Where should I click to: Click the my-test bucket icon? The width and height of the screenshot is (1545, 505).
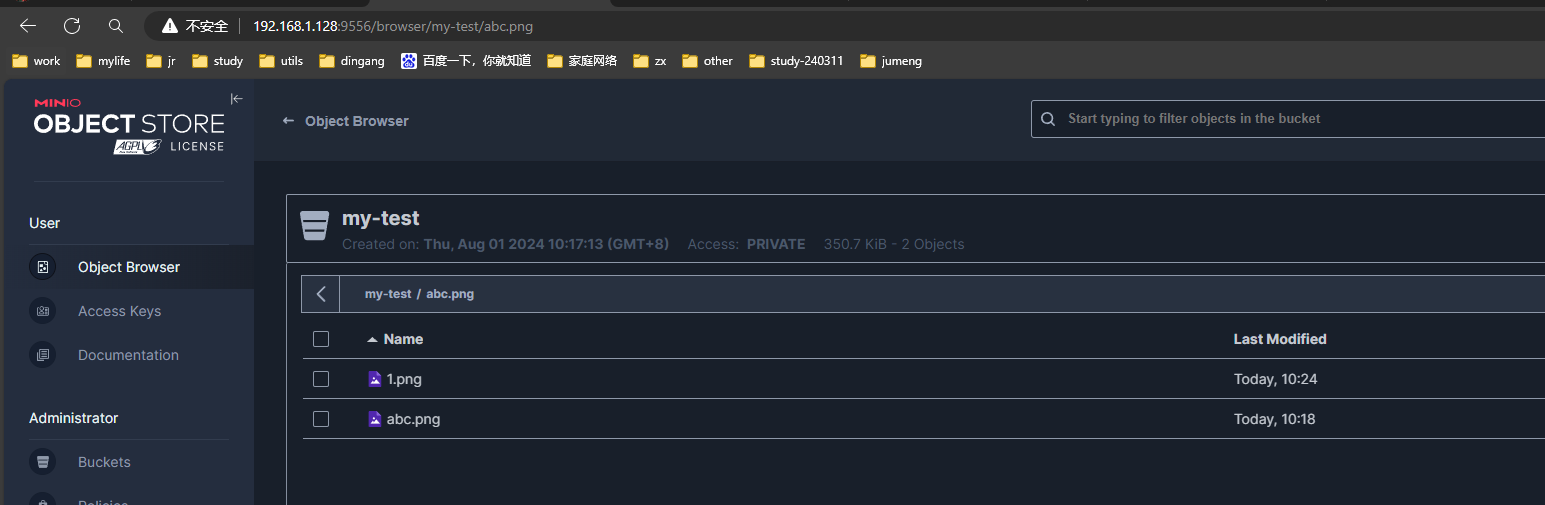(315, 226)
